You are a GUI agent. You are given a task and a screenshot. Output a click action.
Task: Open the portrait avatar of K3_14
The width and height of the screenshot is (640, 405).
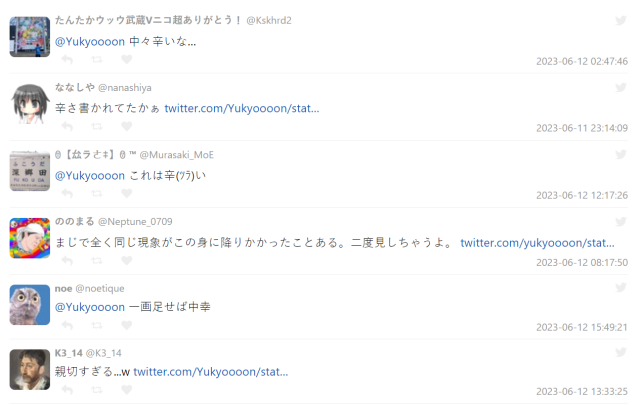click(x=30, y=369)
